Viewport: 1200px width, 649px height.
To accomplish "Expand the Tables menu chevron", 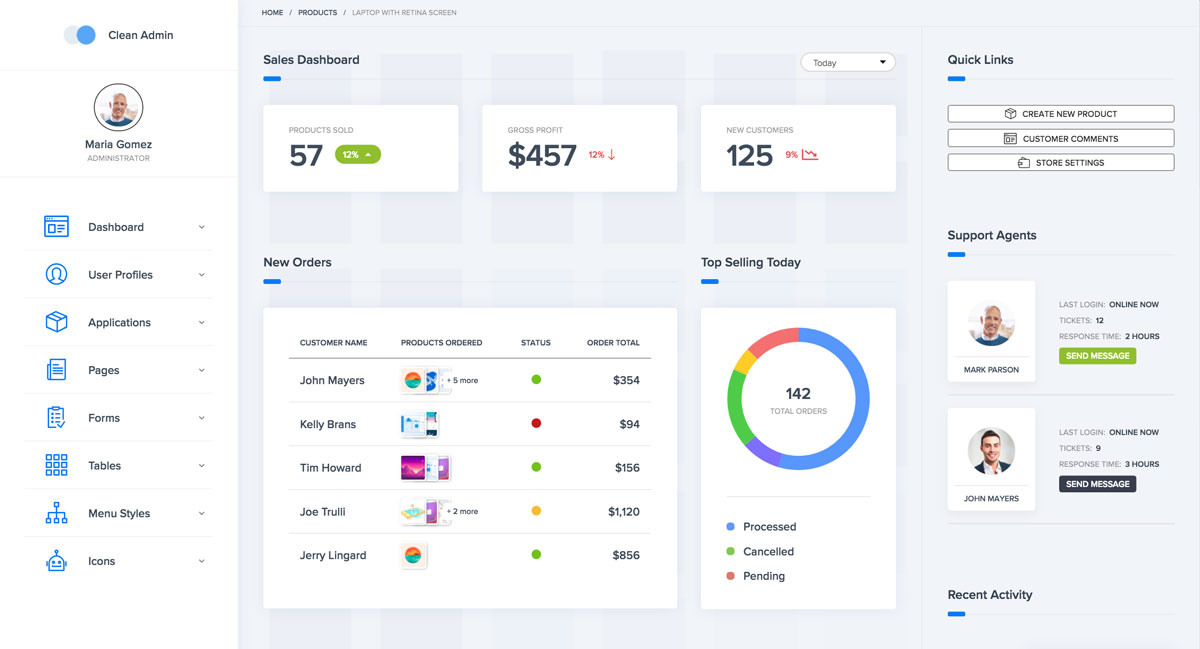I will coord(201,466).
